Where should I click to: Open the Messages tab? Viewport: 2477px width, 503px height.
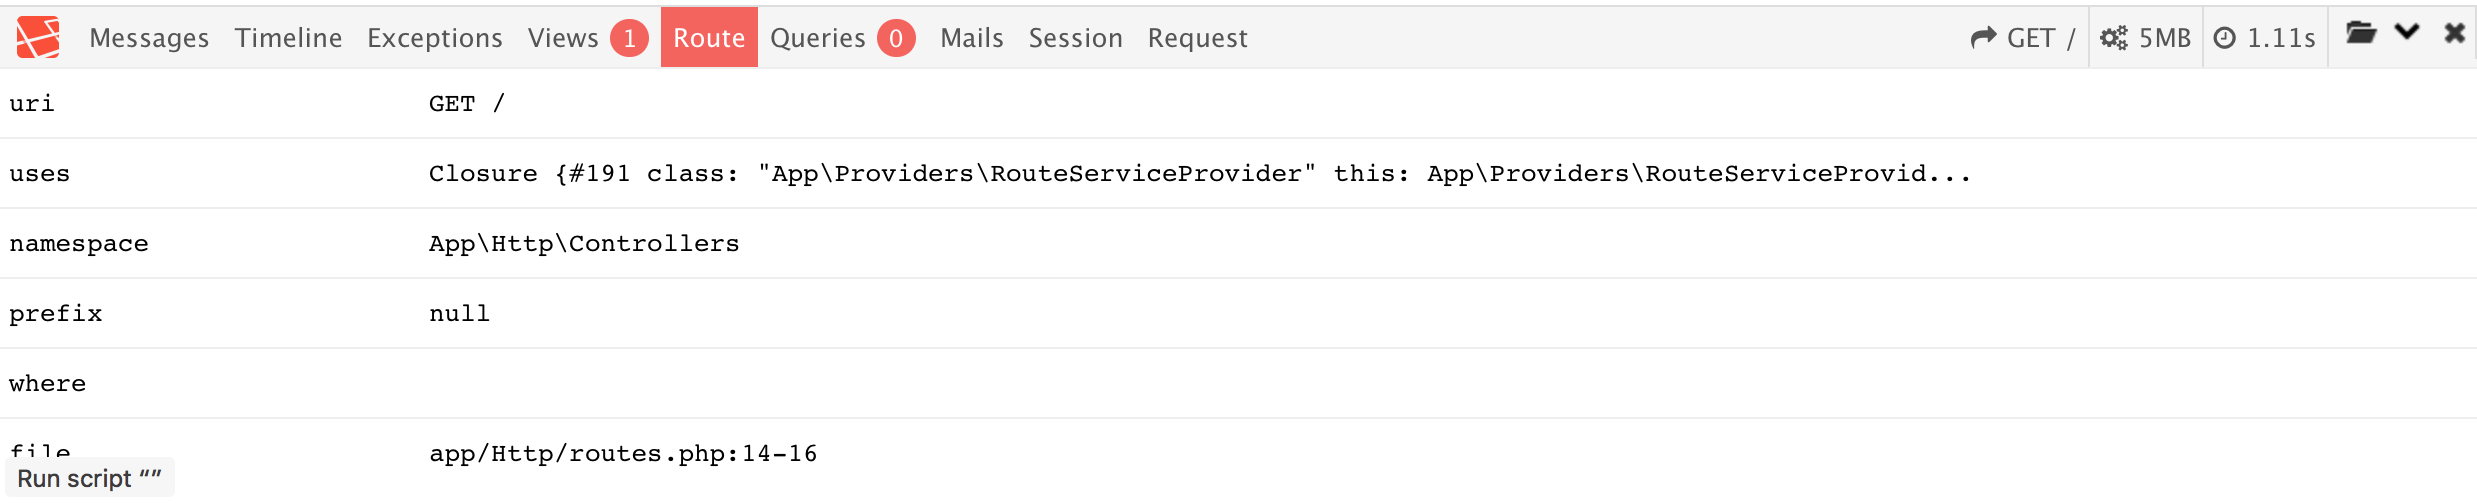tap(149, 38)
